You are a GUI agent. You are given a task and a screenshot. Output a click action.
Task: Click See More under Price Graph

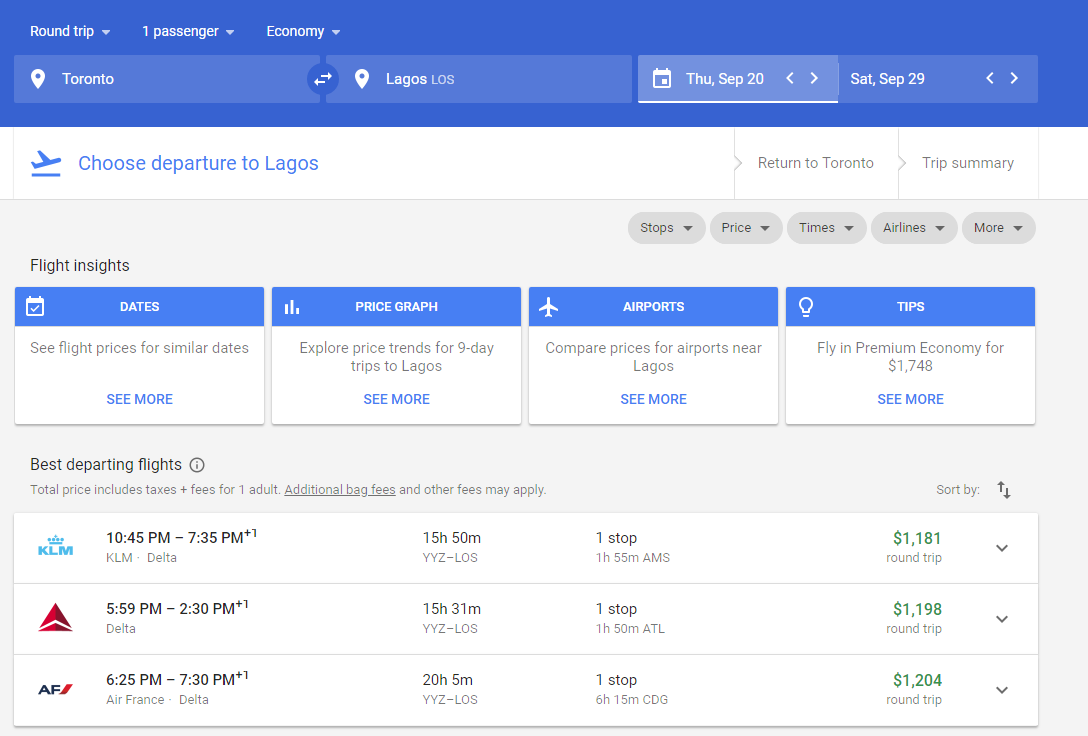pos(396,399)
